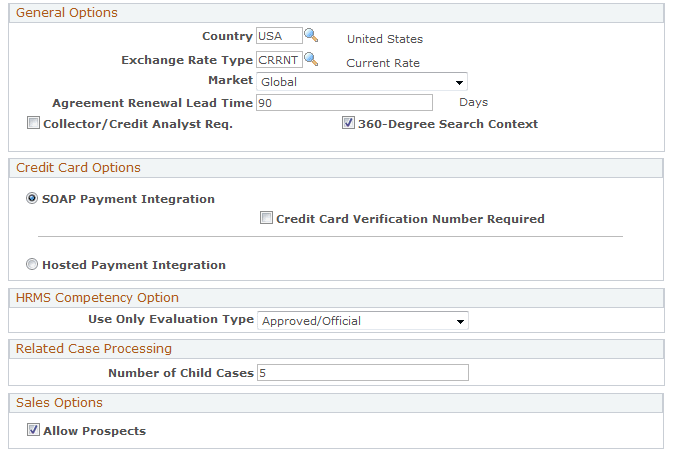This screenshot has height=461, width=678.
Task: Click the Exchange Rate Type field CRRNT
Action: click(279, 60)
